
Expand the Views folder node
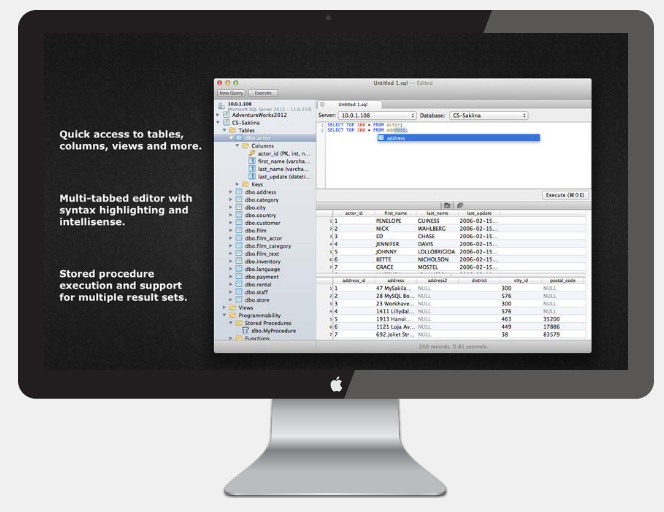(224, 307)
